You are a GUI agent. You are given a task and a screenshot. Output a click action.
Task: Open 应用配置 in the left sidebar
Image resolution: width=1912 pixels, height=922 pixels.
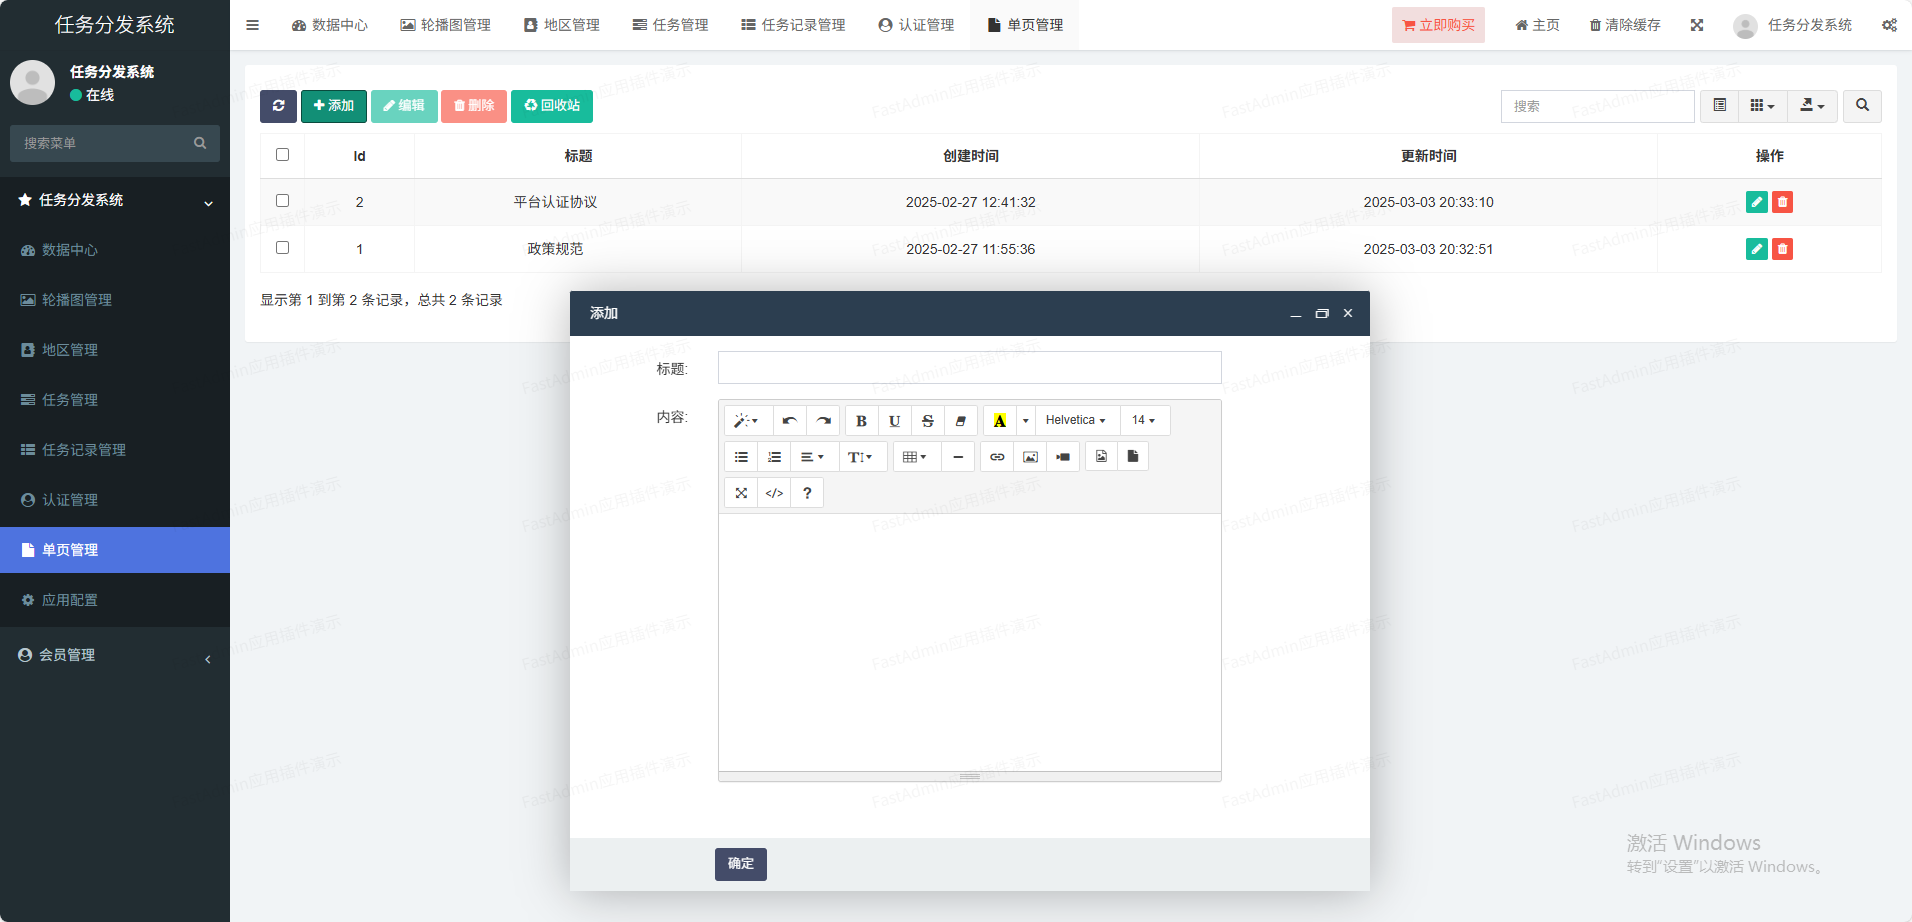pyautogui.click(x=70, y=600)
